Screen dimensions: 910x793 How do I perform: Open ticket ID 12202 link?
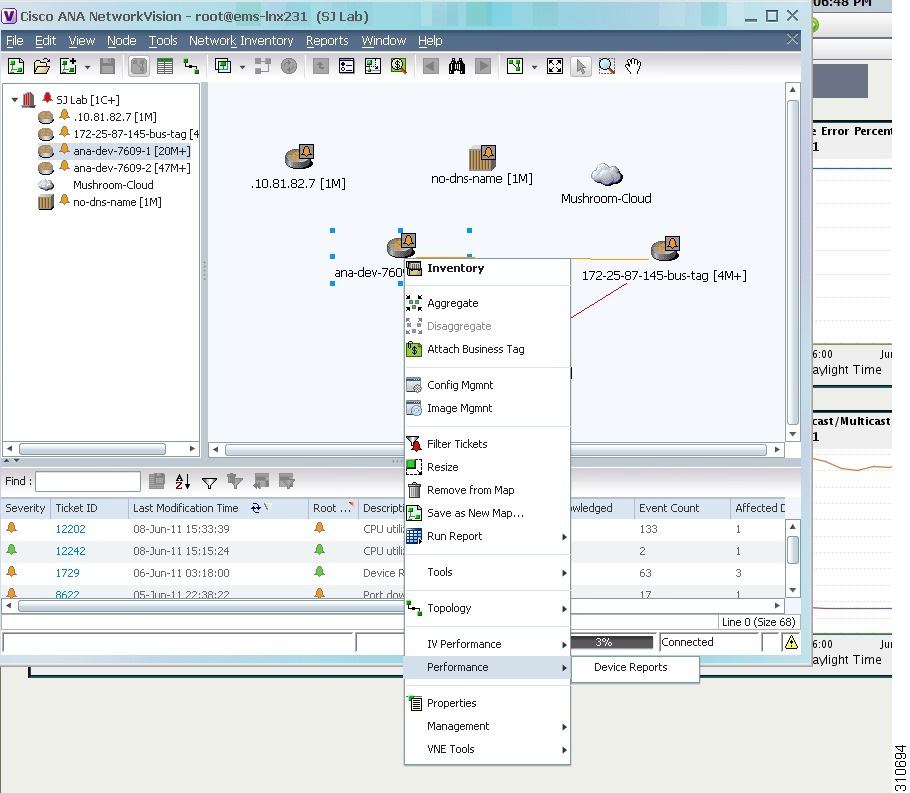70,529
